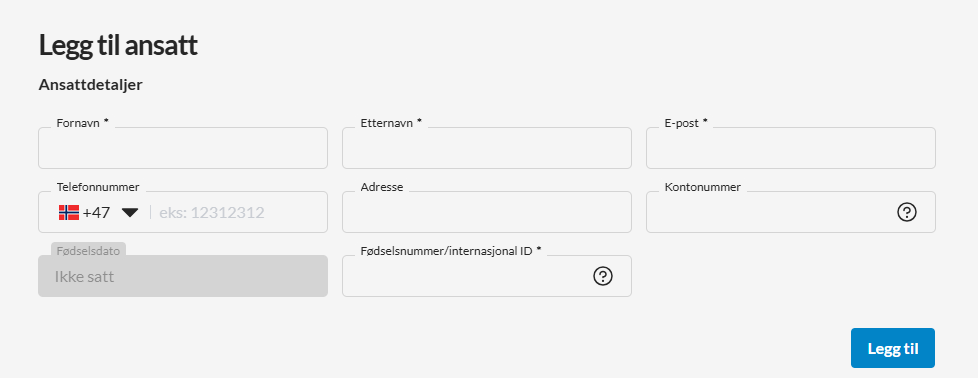This screenshot has width=978, height=378.
Task: Expand the phone country code dropdown arrow
Action: pos(130,213)
